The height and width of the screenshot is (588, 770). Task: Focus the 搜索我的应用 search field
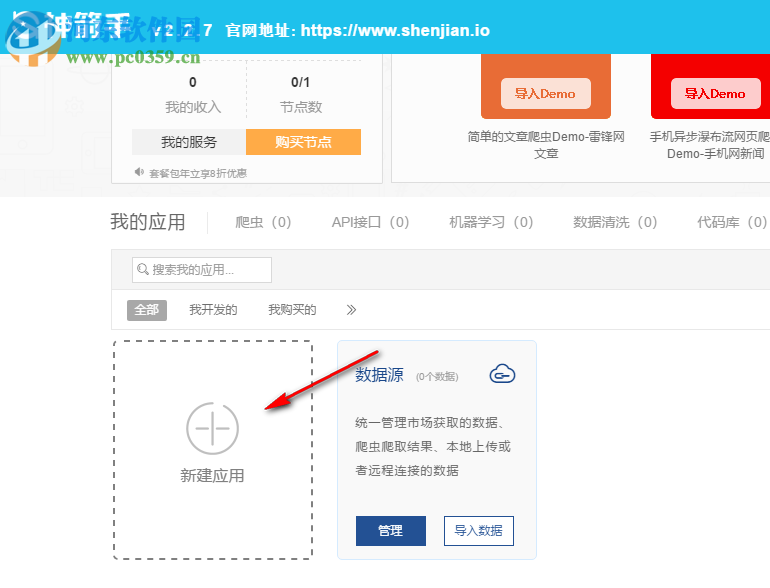[202, 270]
